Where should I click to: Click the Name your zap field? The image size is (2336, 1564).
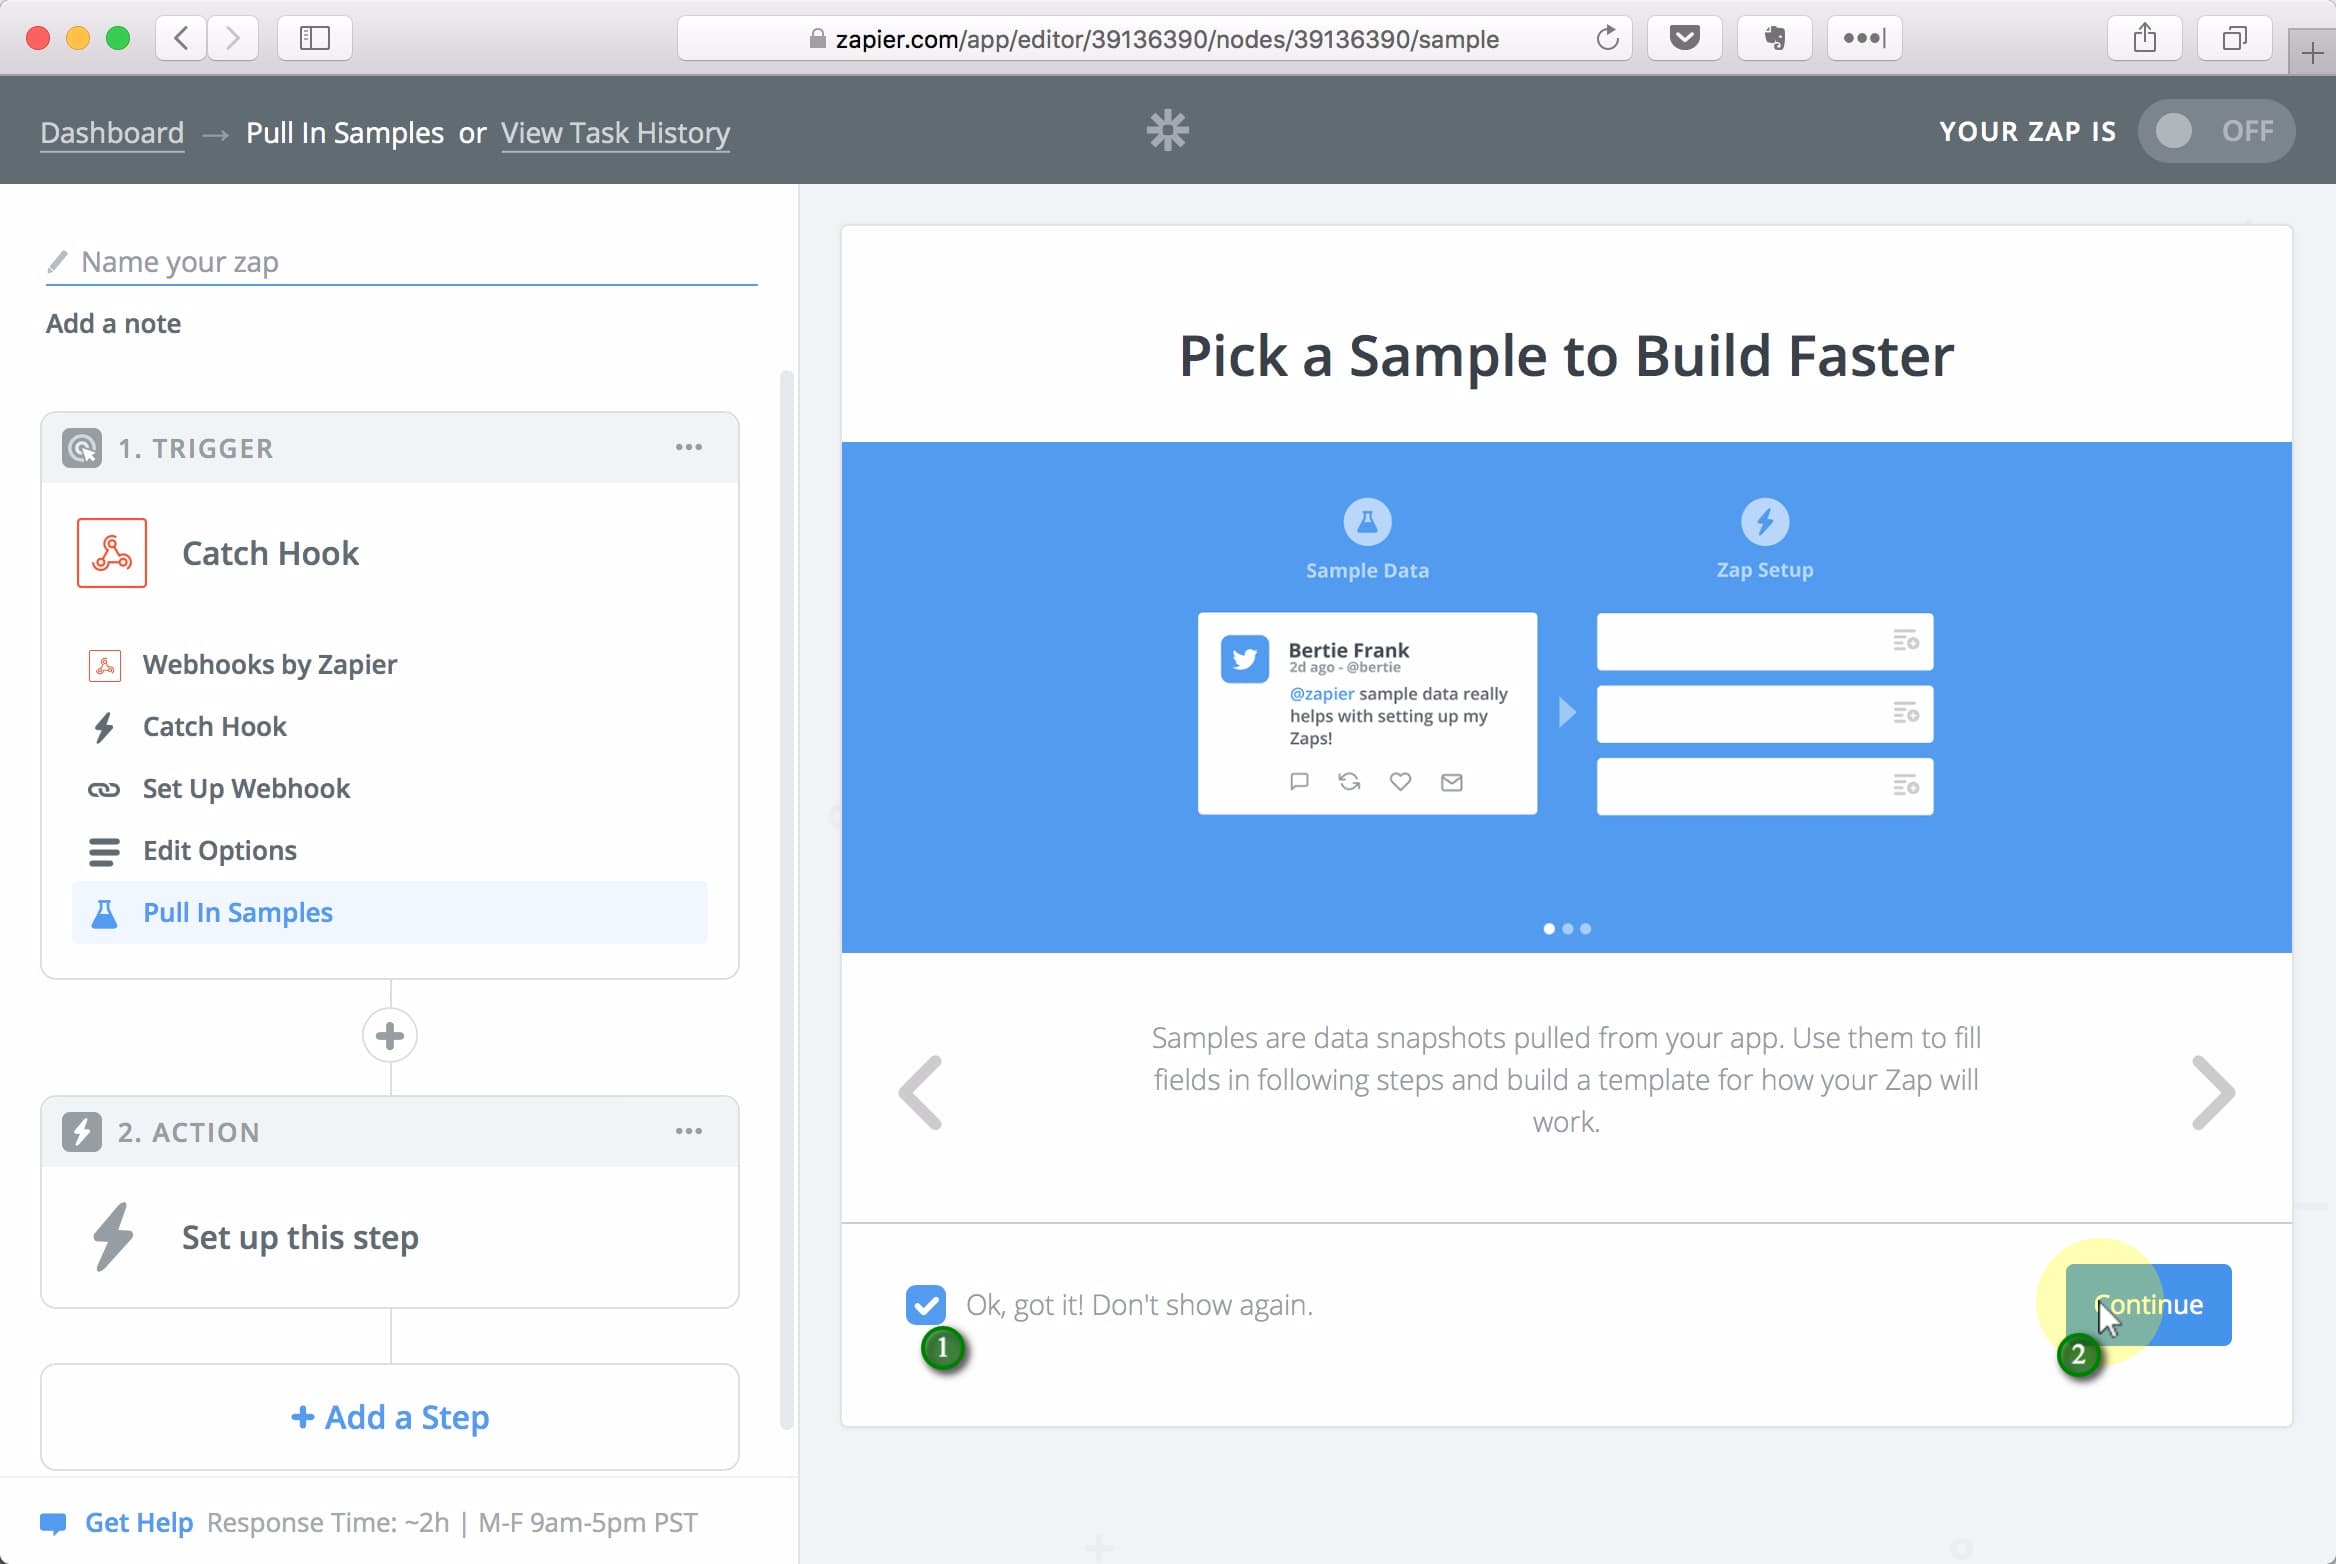pos(401,263)
